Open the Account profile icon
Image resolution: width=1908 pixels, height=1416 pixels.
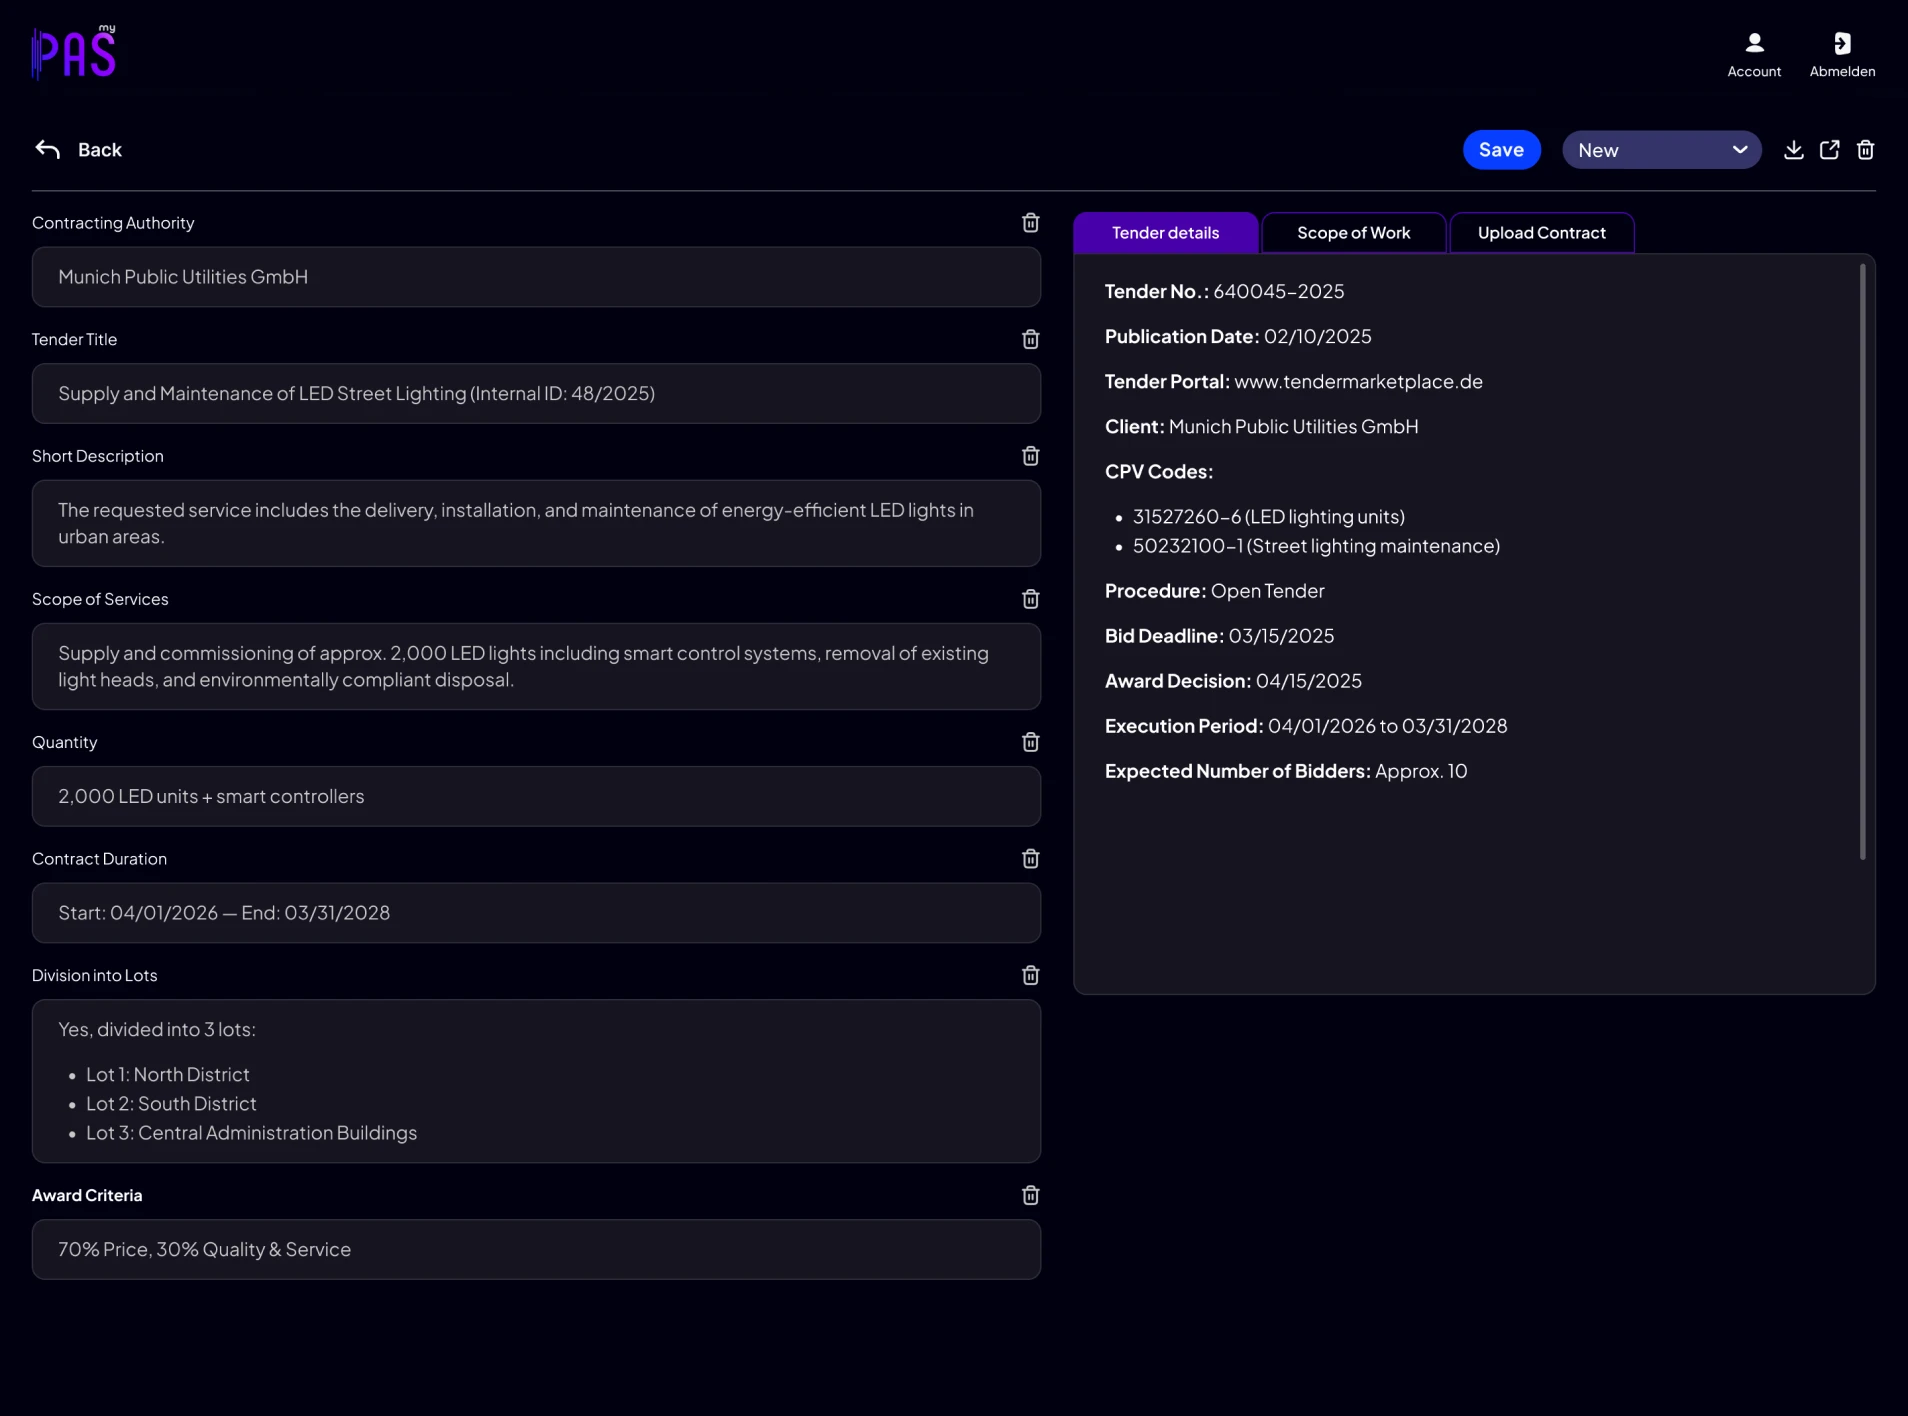(1754, 43)
